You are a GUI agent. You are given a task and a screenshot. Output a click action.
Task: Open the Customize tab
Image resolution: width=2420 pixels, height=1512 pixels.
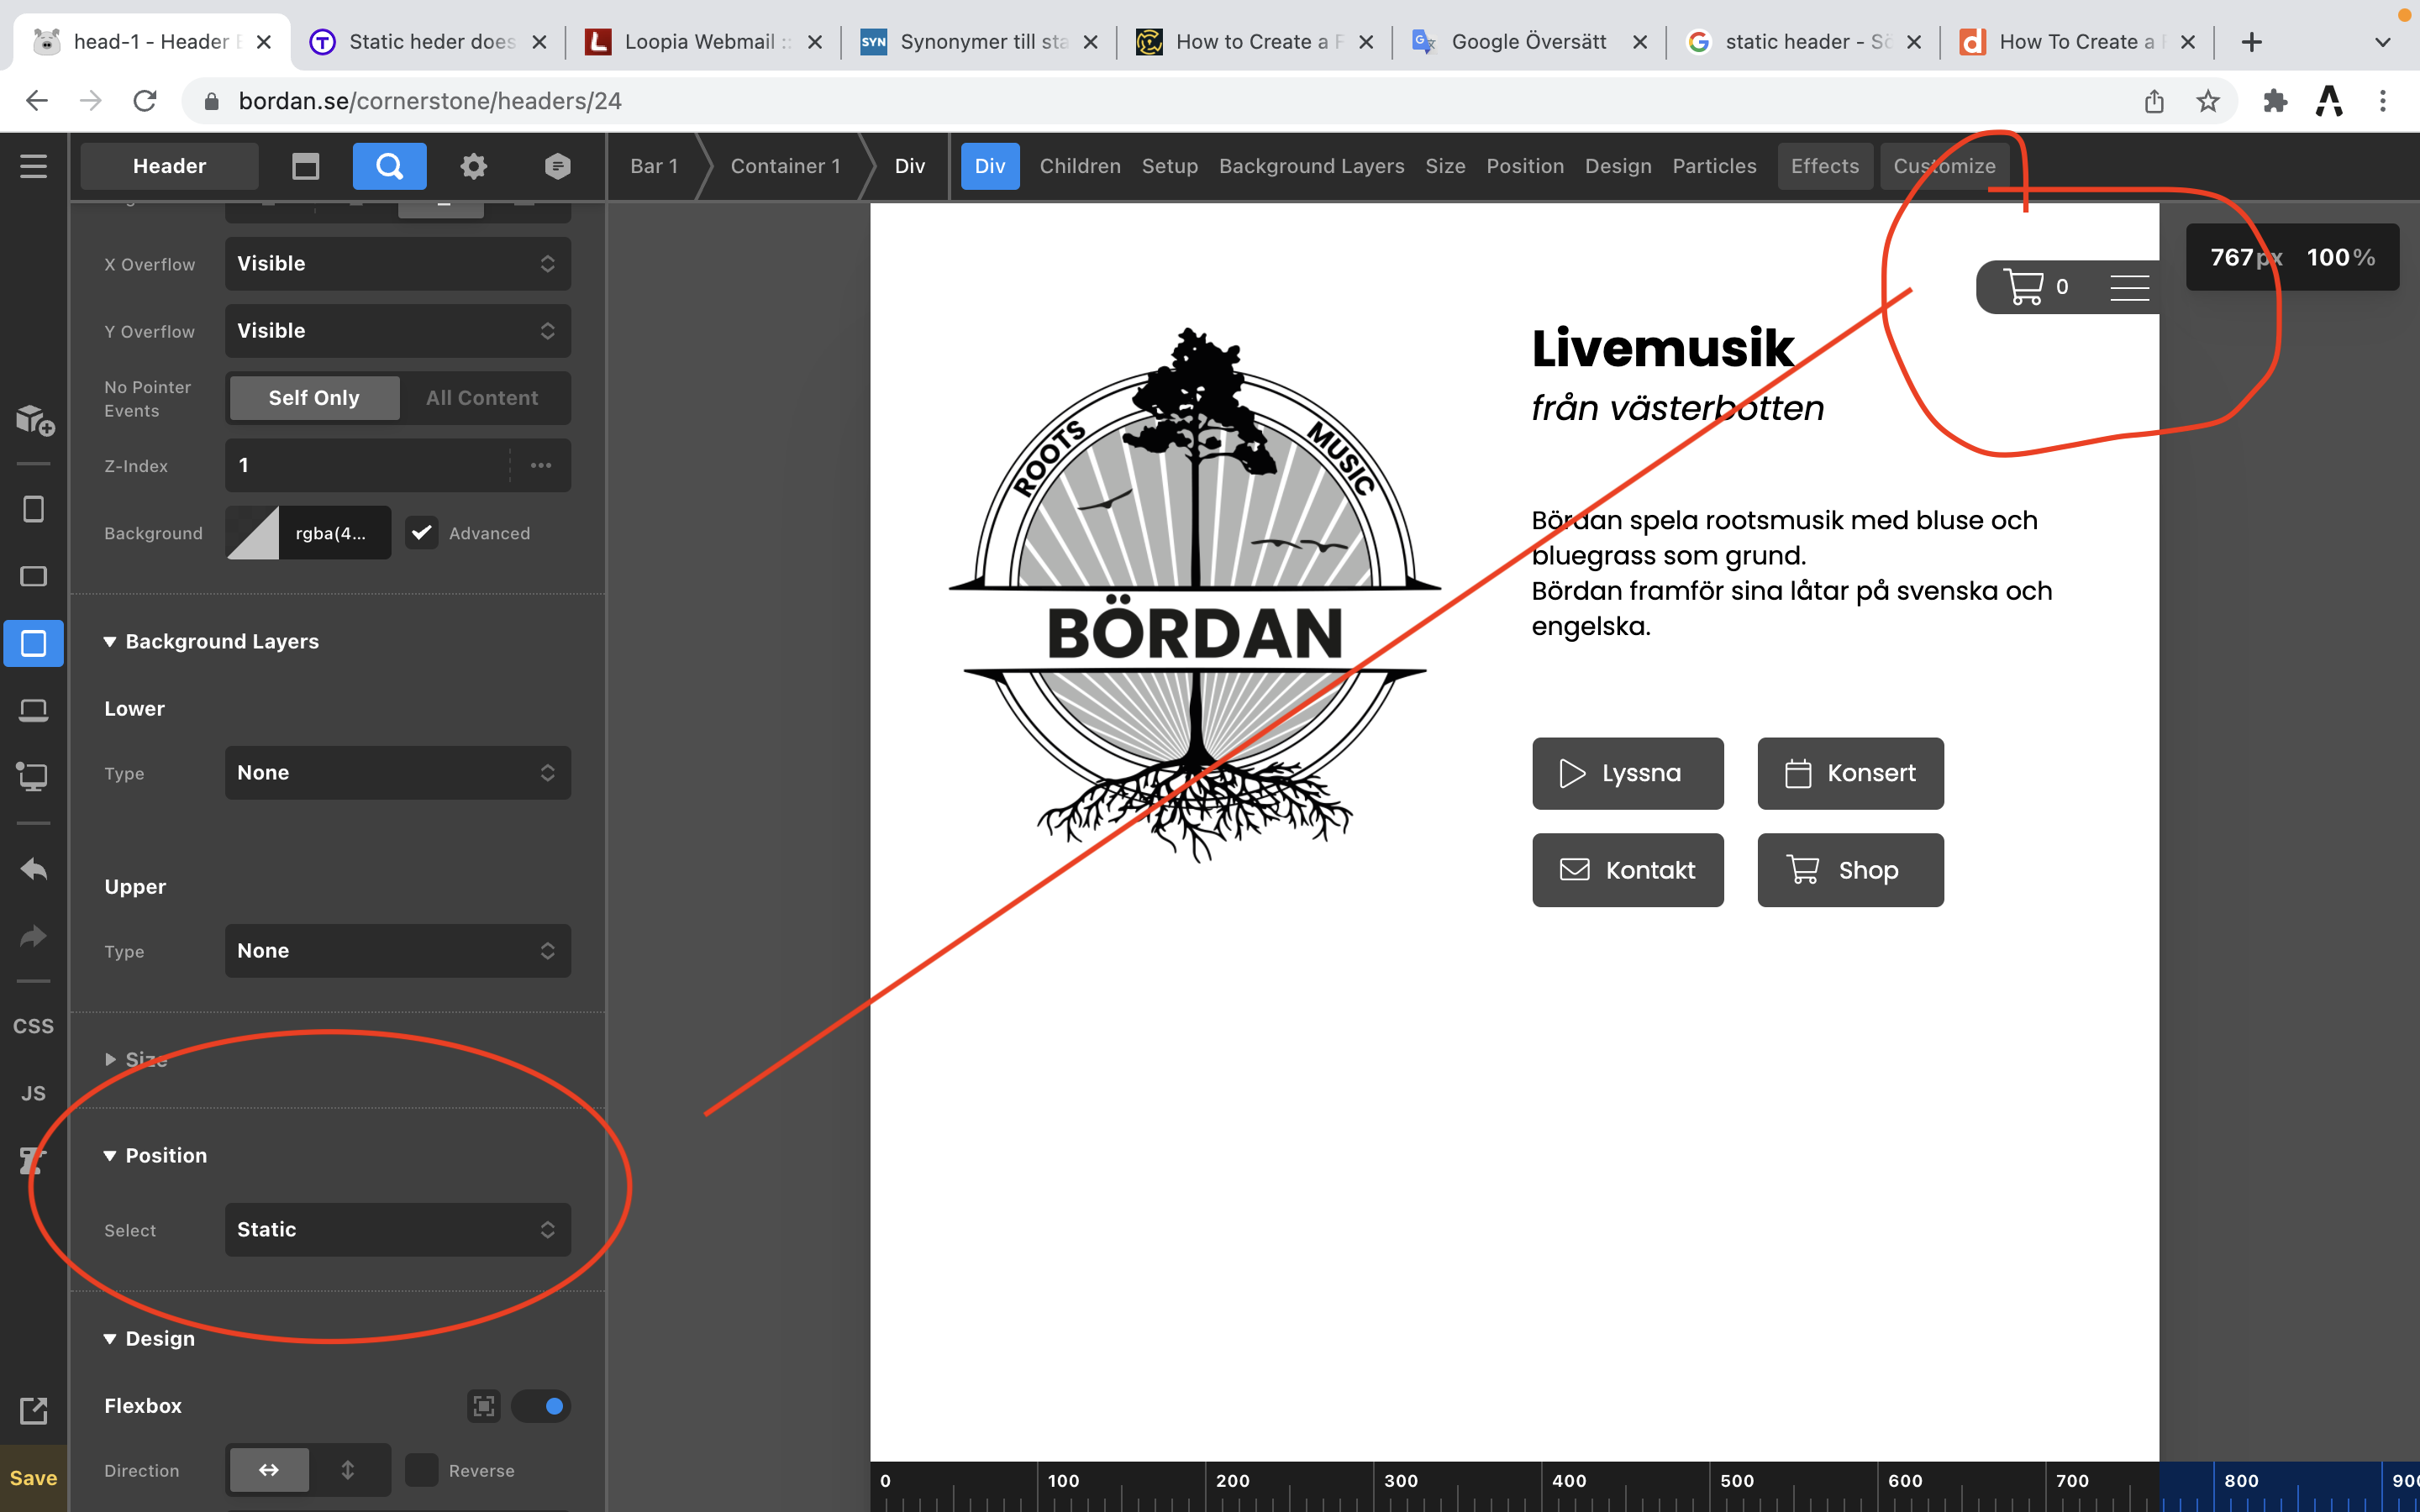point(1944,166)
